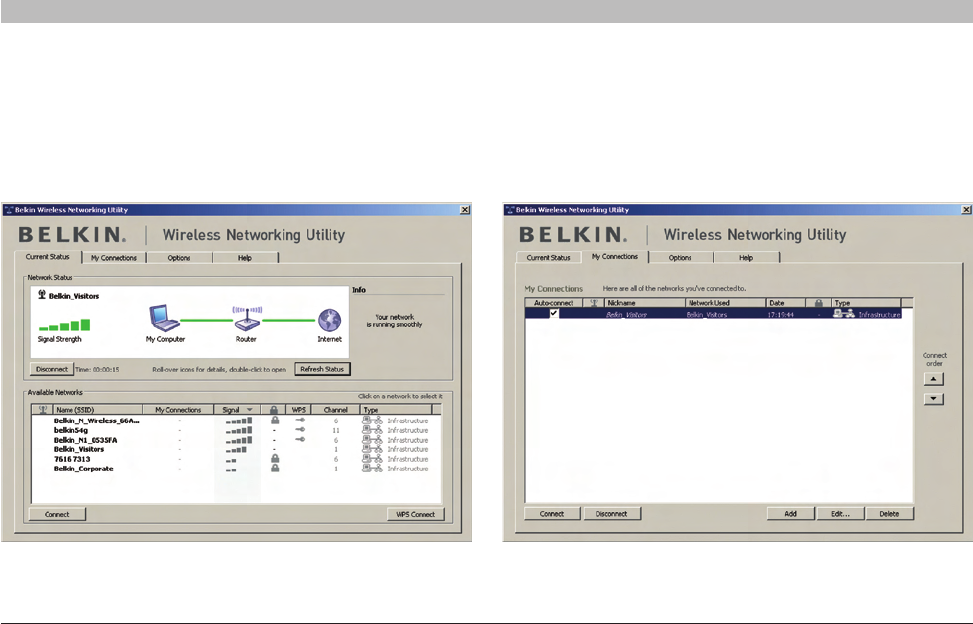Click signal bars on belkin54g row

click(239, 430)
